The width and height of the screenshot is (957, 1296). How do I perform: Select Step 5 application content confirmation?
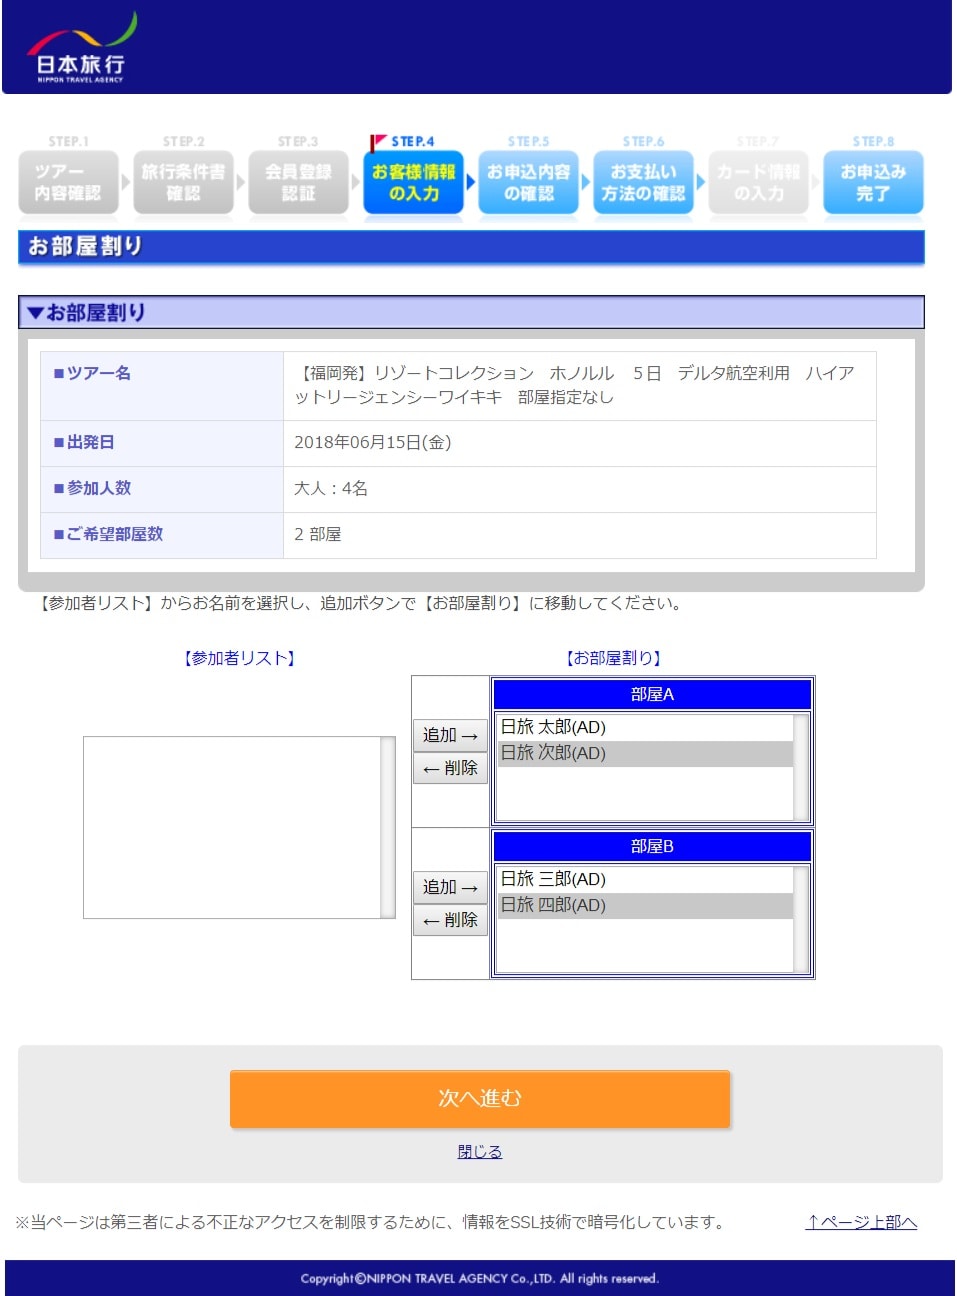click(x=528, y=182)
